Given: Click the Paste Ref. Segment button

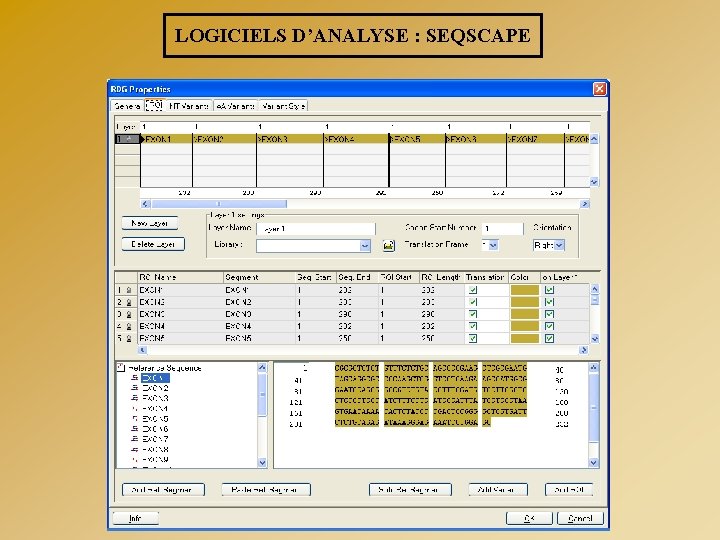Looking at the screenshot, I should [x=266, y=489].
